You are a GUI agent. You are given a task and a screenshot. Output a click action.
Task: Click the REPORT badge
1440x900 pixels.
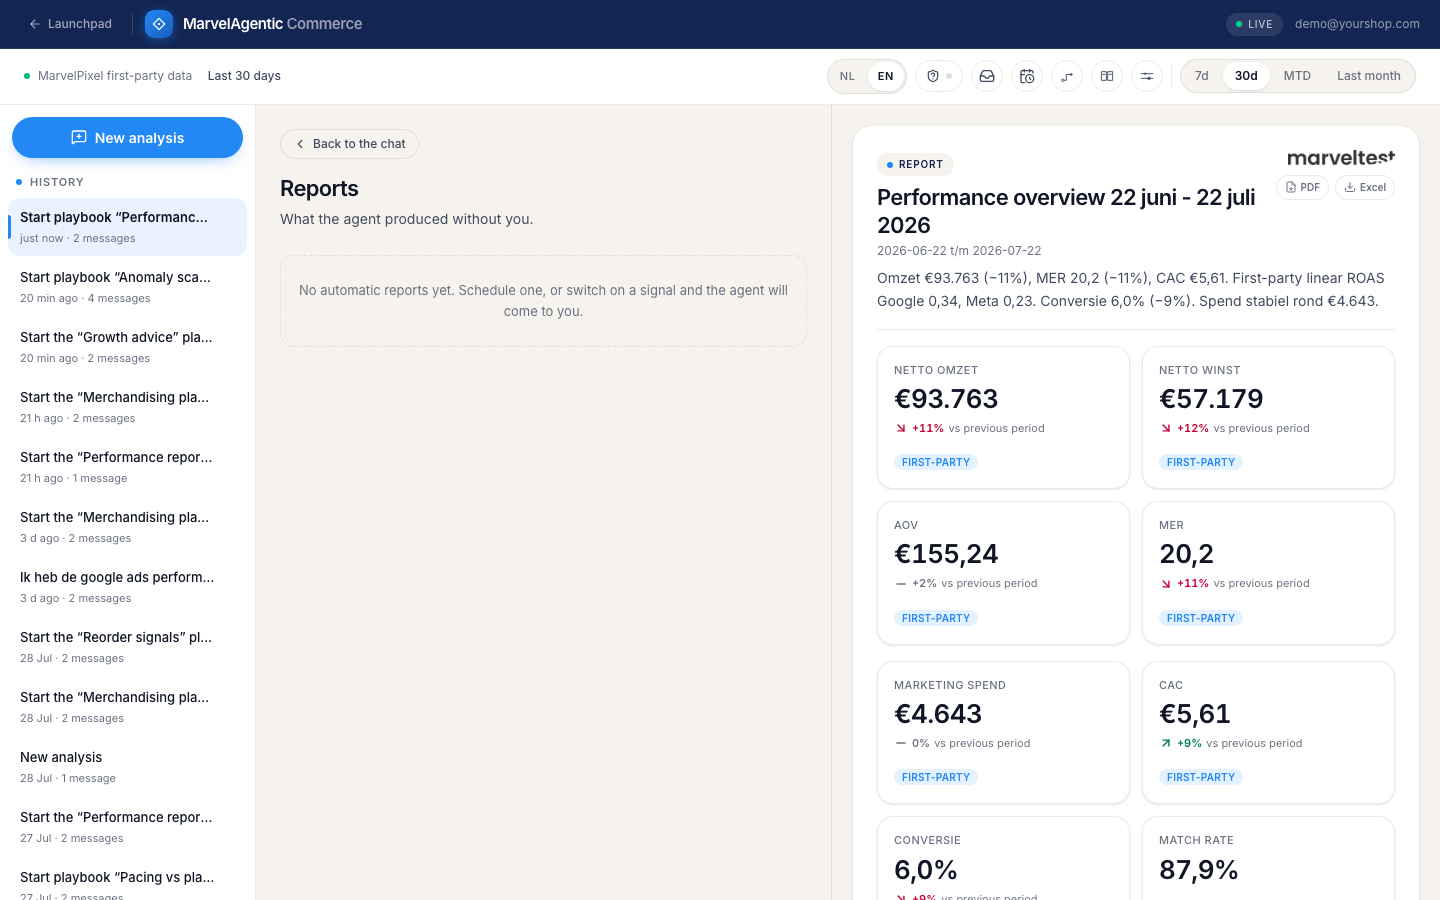pyautogui.click(x=915, y=164)
